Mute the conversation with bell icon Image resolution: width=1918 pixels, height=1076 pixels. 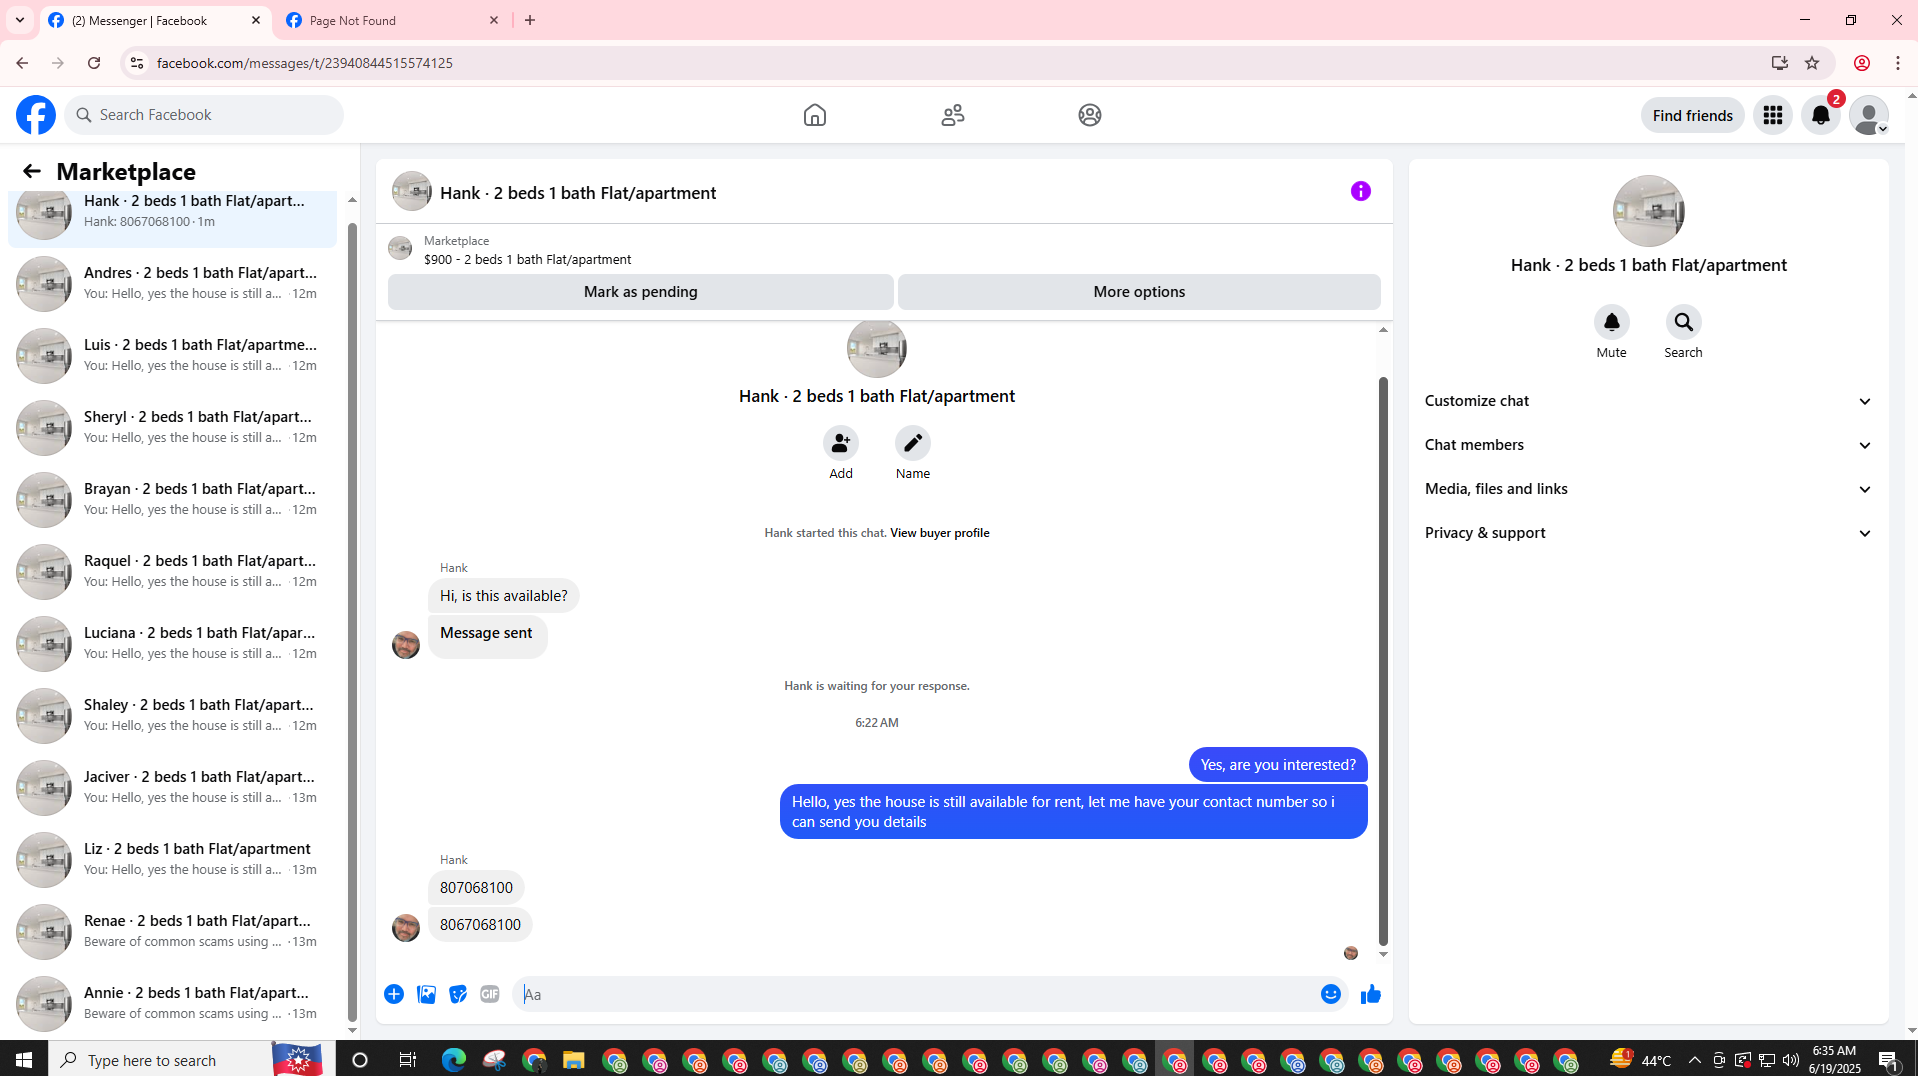tap(1611, 322)
